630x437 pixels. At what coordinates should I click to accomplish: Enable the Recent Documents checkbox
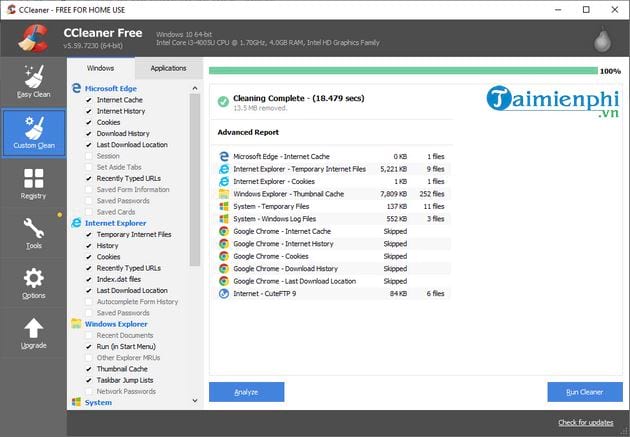click(x=89, y=335)
